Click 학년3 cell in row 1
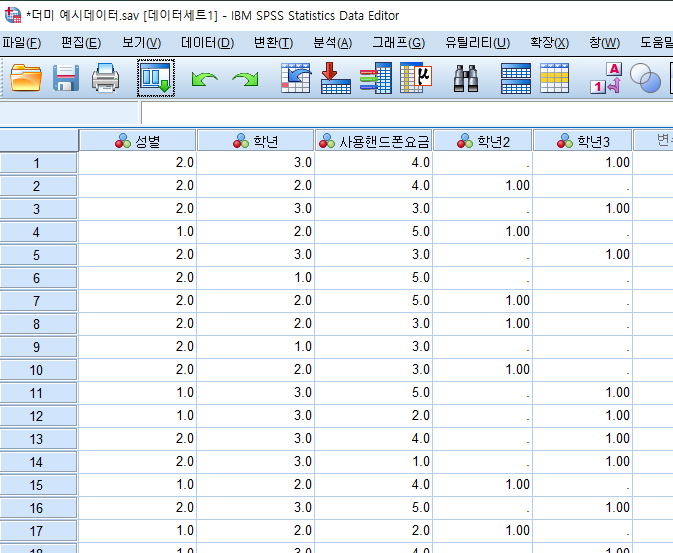 (582, 163)
